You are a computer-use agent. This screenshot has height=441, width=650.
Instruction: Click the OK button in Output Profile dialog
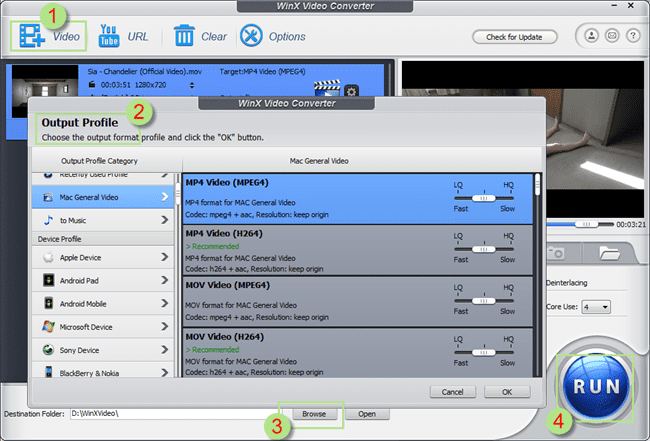[507, 392]
